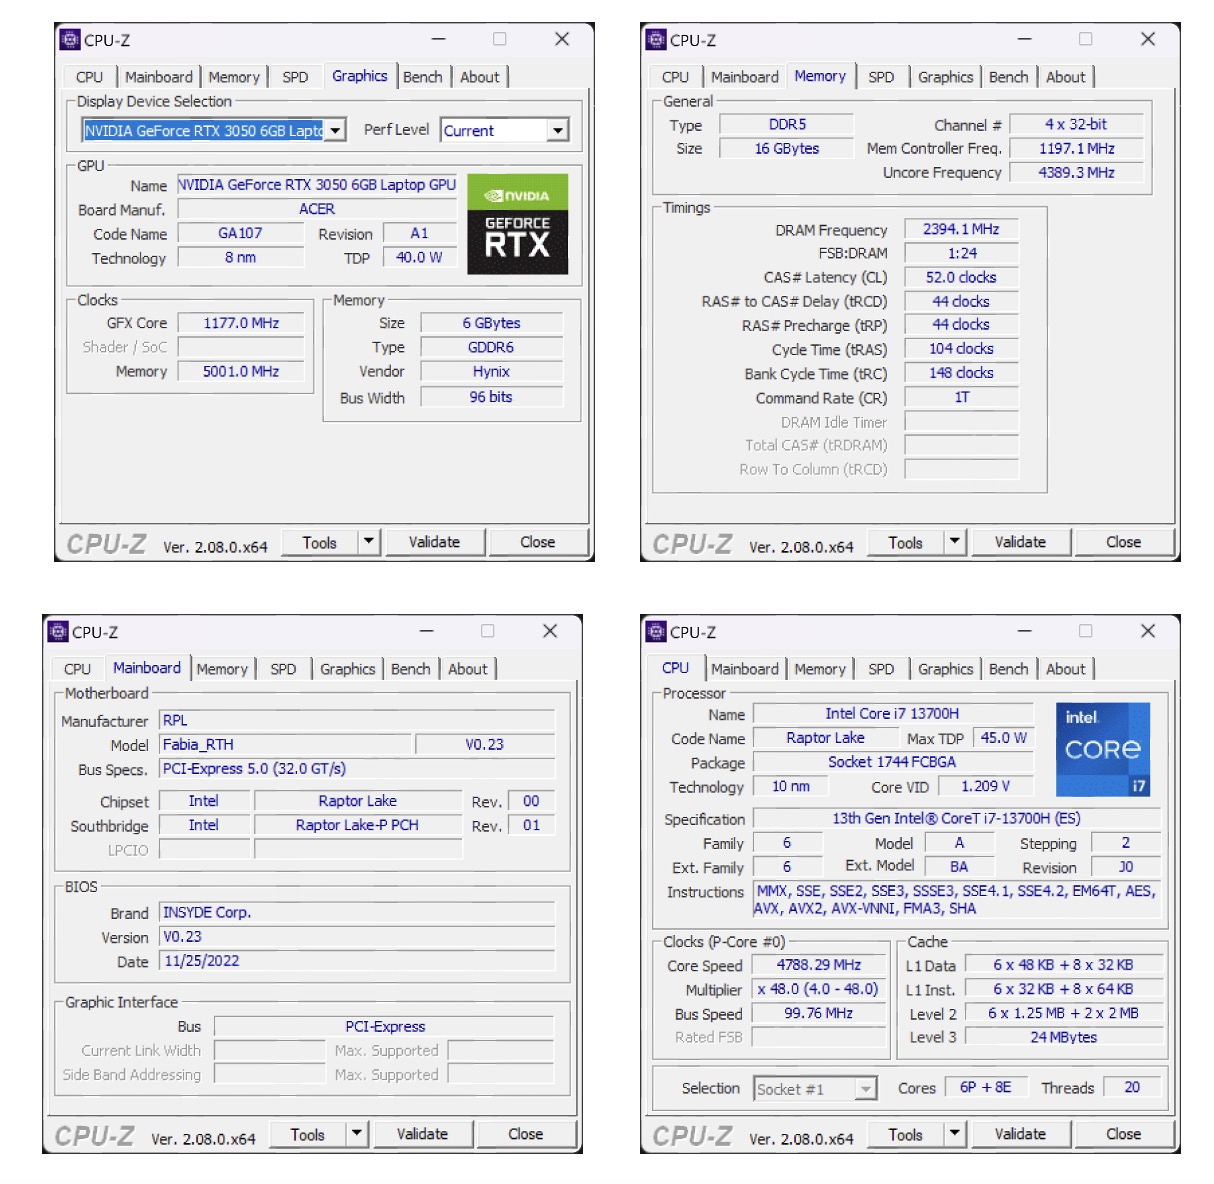Open the Perf Level Current dropdown
The width and height of the screenshot is (1214, 1184).
point(558,130)
